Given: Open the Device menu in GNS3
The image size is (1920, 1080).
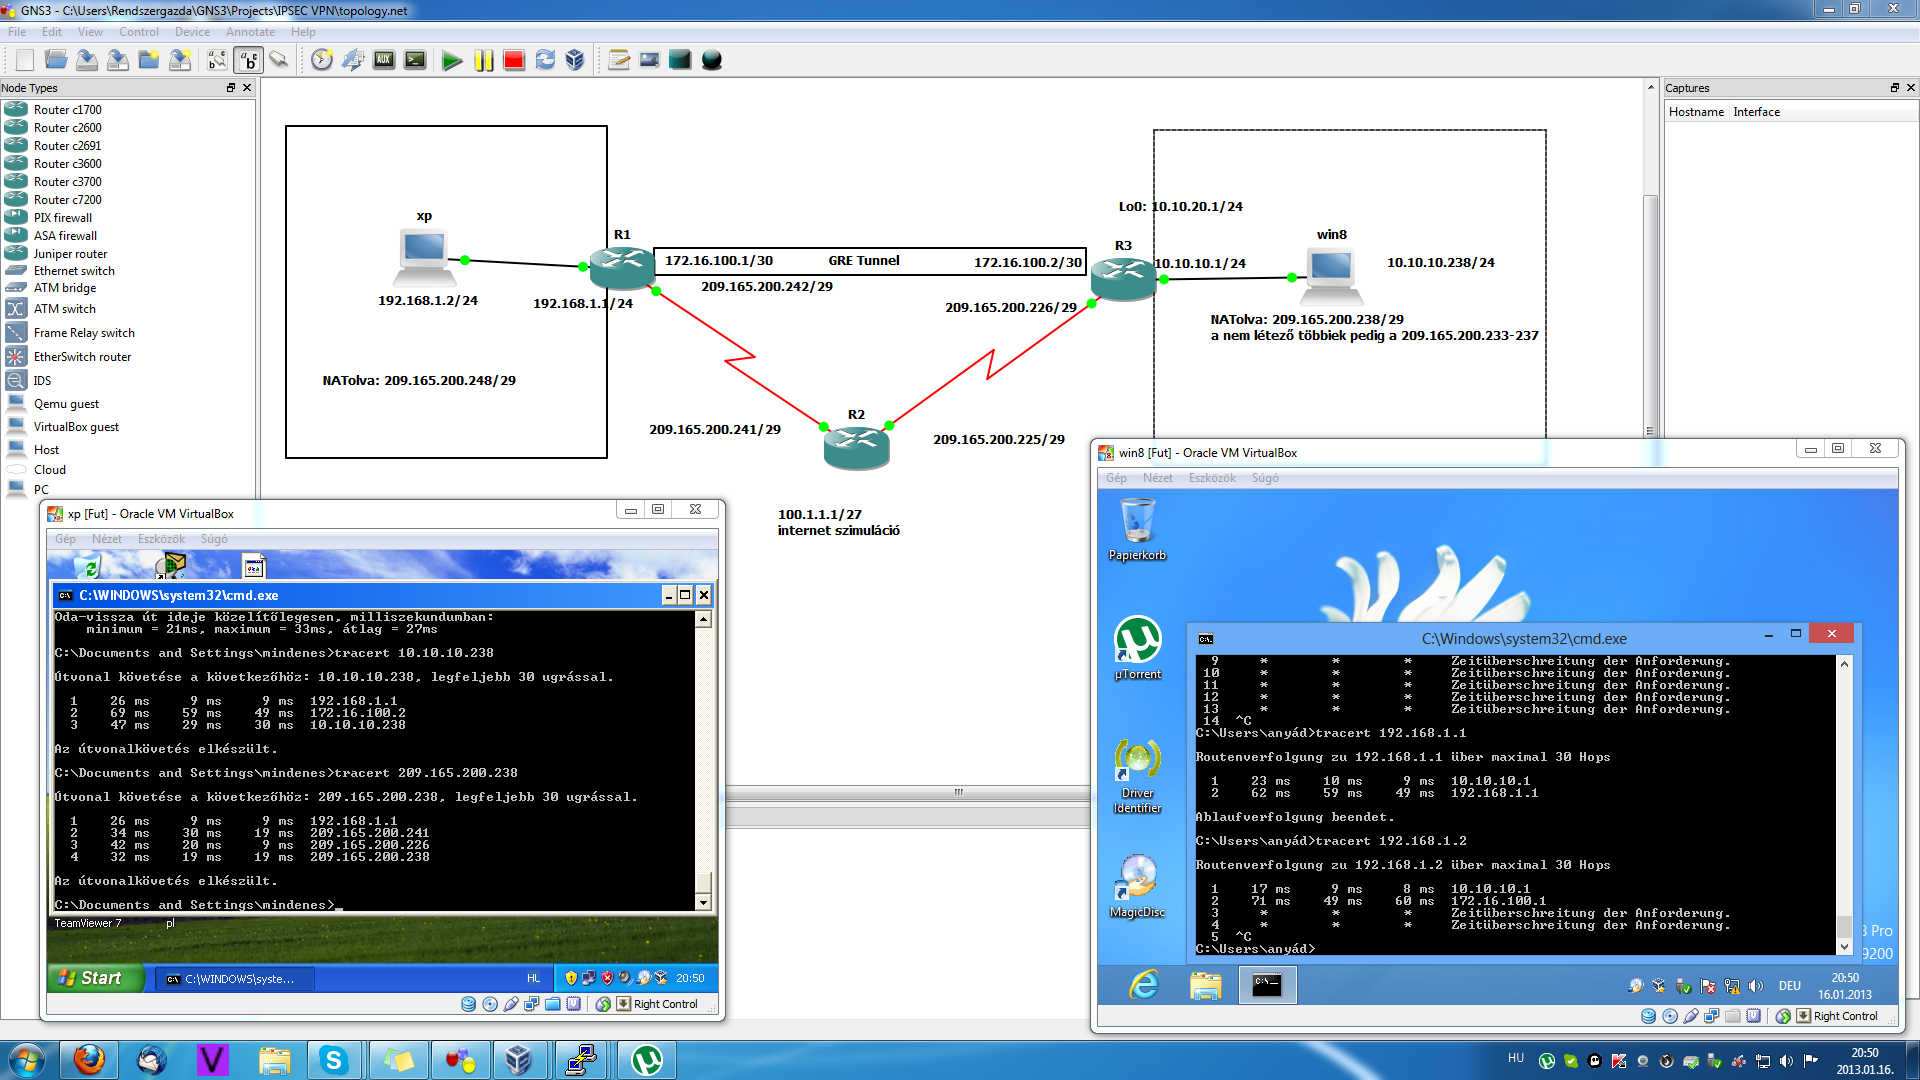Looking at the screenshot, I should (x=192, y=32).
